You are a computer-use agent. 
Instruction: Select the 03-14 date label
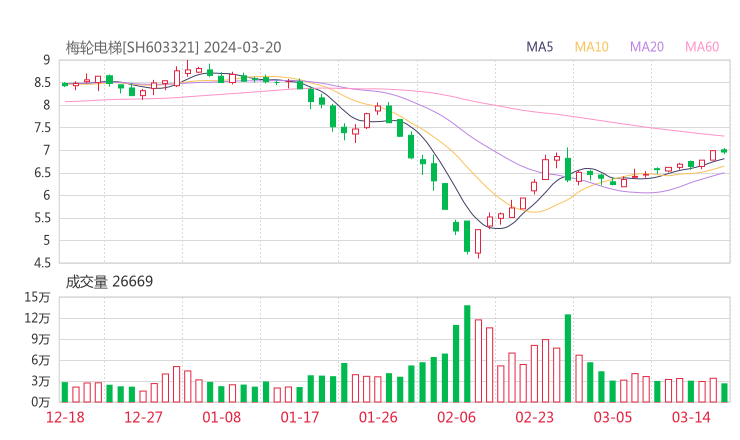691,417
